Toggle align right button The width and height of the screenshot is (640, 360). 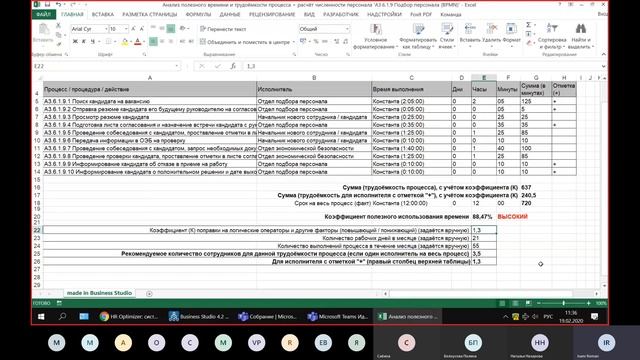171,41
